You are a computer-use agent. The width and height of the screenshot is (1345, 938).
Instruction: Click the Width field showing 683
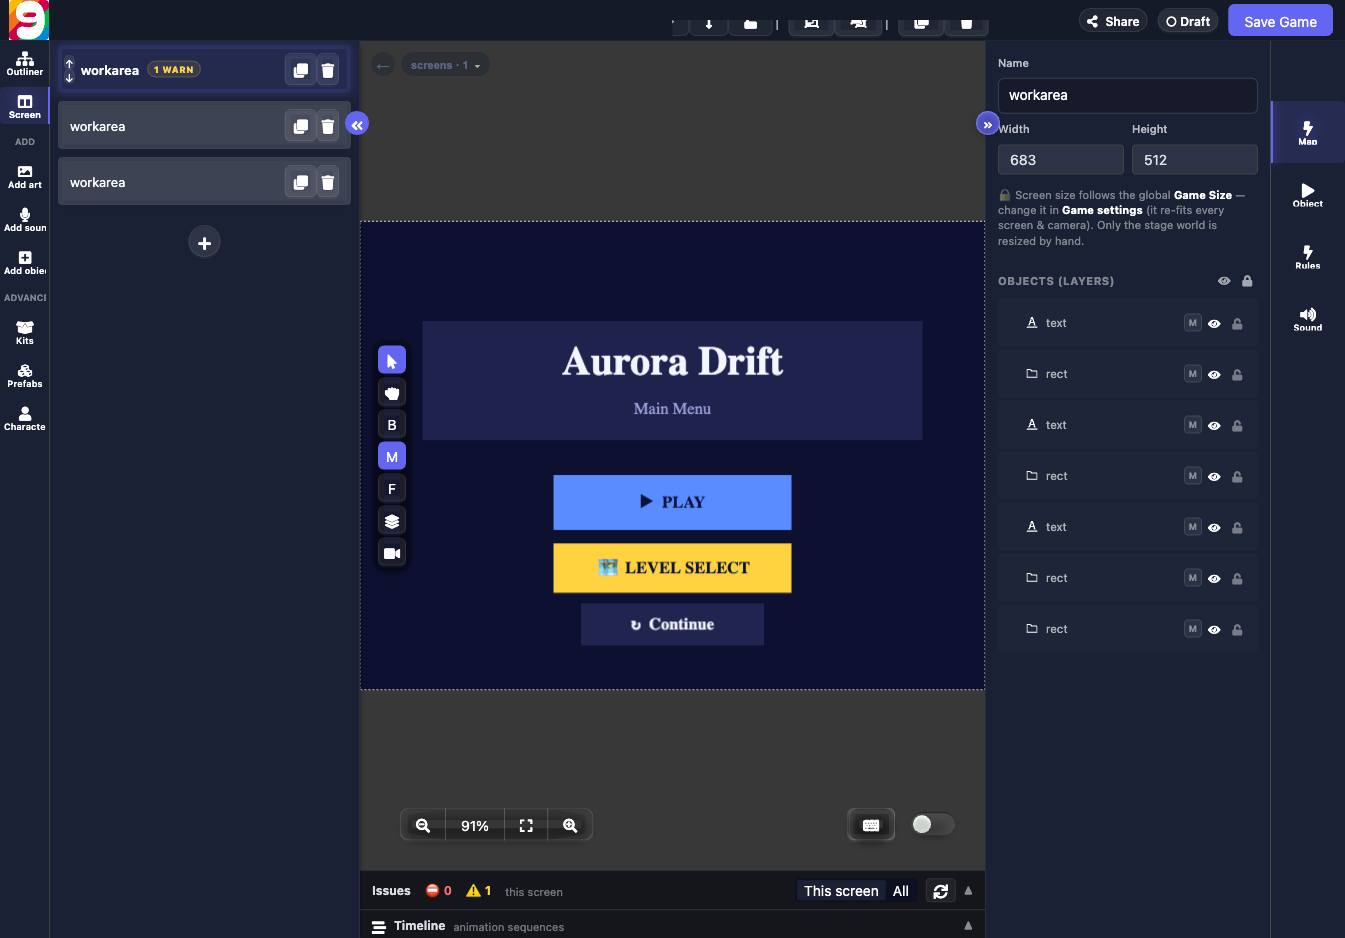coord(1060,160)
